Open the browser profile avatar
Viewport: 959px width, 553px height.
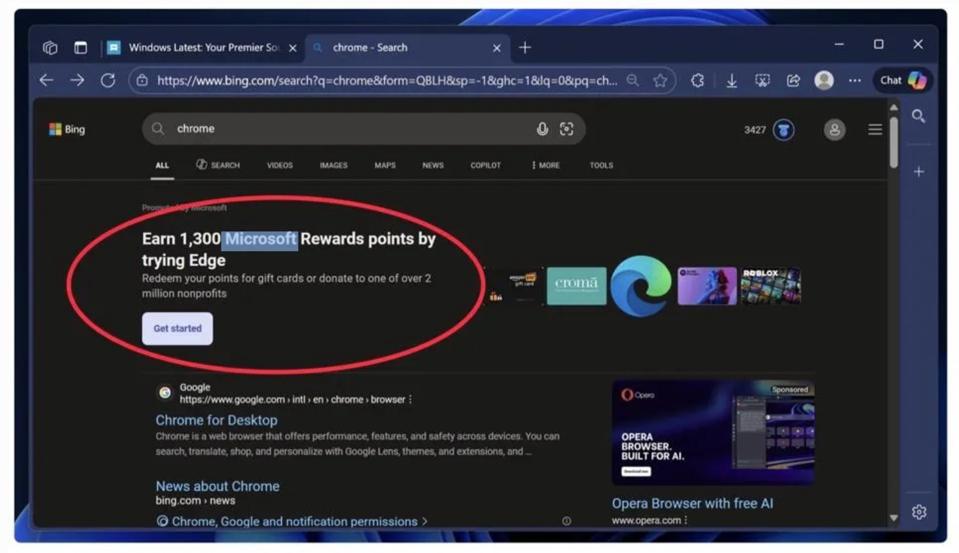(x=824, y=80)
